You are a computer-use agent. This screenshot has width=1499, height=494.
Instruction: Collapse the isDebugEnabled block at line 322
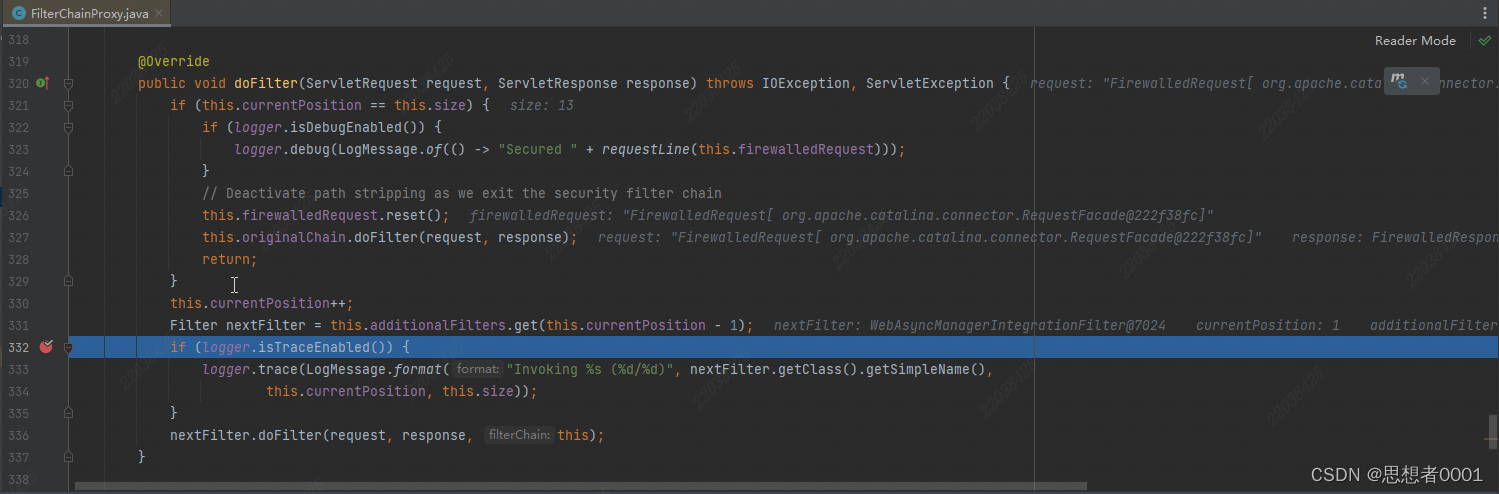[x=68, y=127]
